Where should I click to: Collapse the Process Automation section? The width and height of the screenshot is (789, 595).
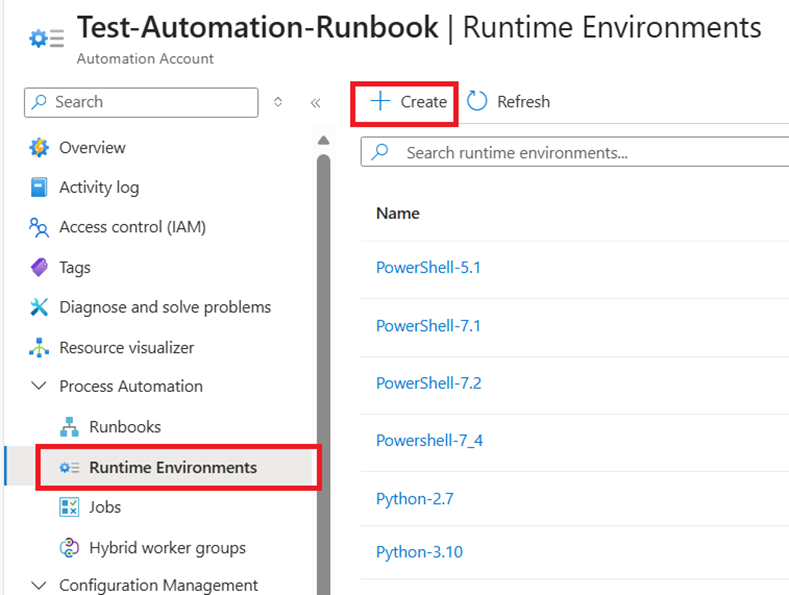tap(39, 386)
